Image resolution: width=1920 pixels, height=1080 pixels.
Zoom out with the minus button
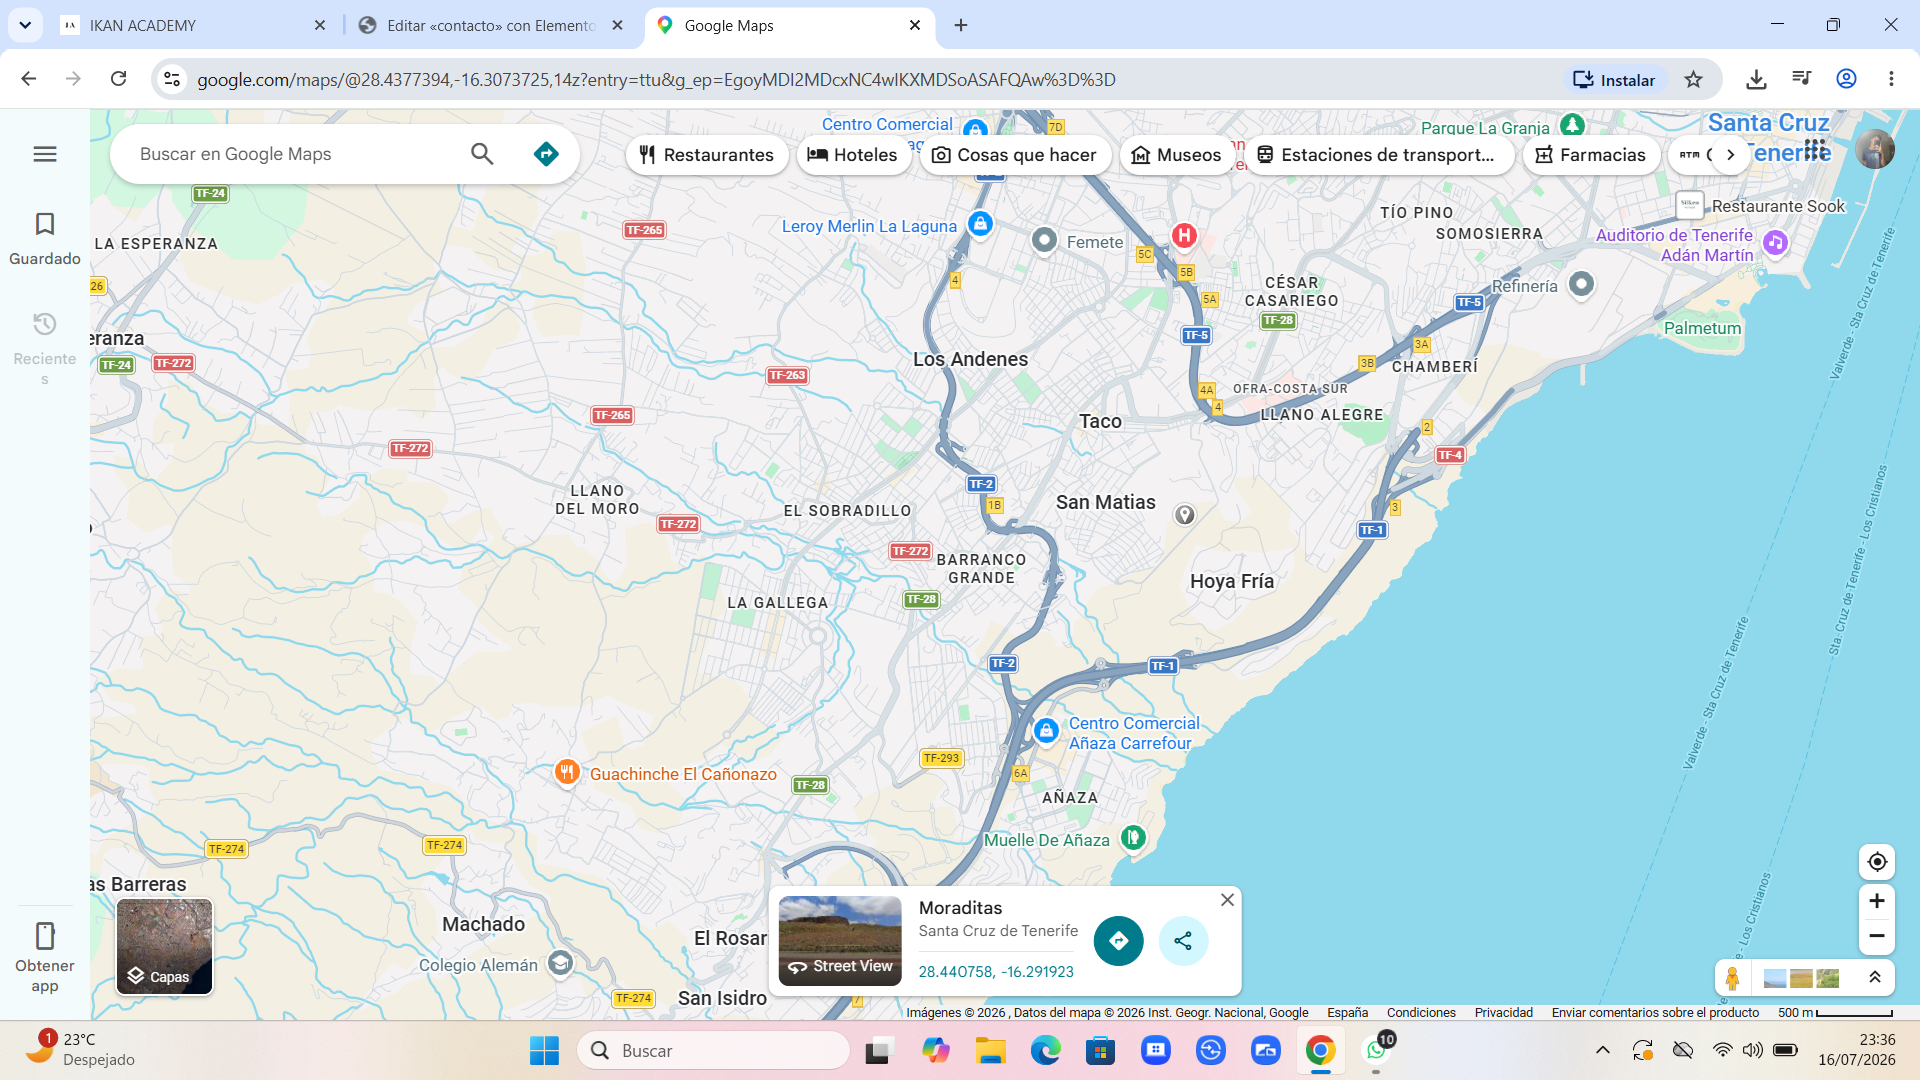click(x=1877, y=937)
